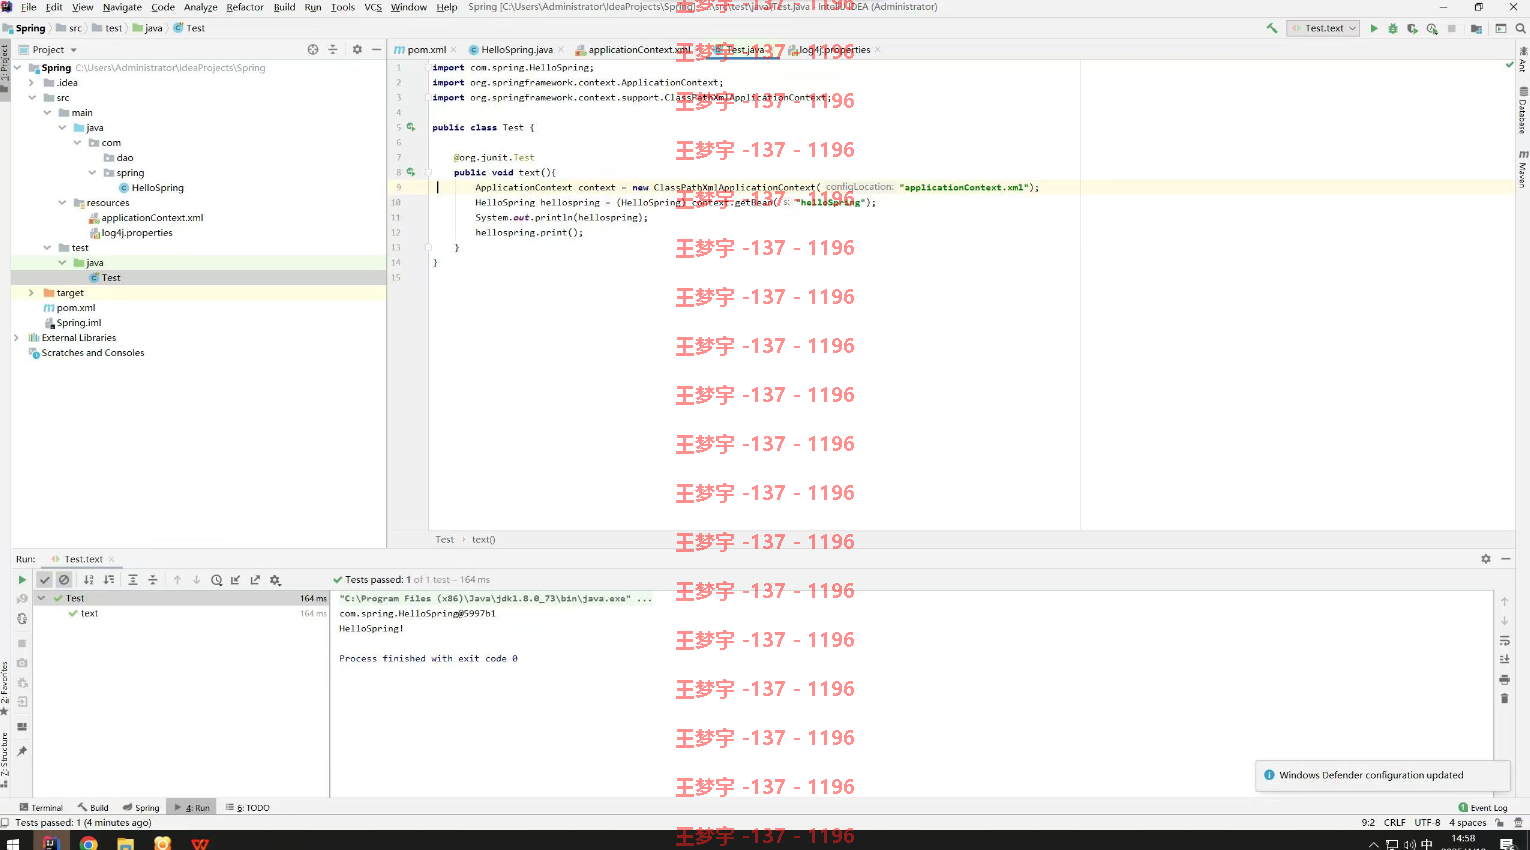Open Search Everywhere magnifier

pos(1520,28)
